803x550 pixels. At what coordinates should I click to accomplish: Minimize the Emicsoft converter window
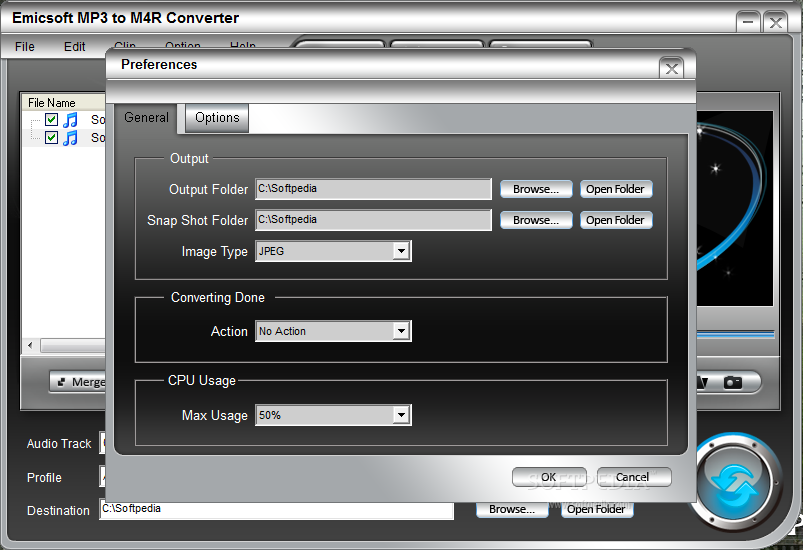pyautogui.click(x=748, y=23)
